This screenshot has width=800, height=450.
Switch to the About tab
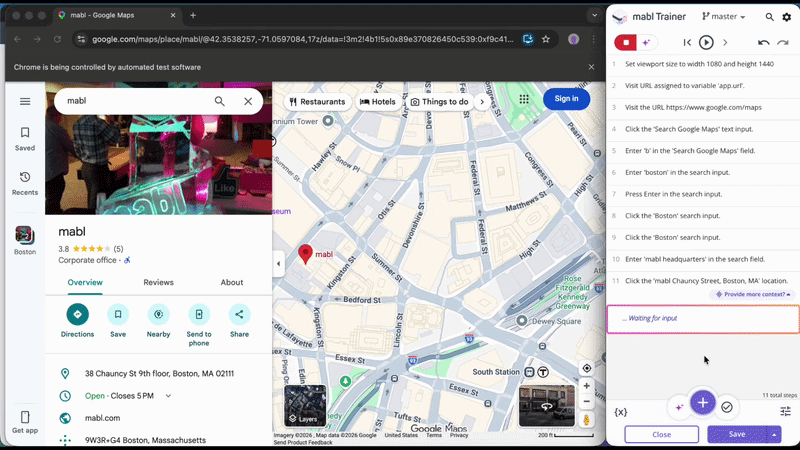[x=231, y=282]
